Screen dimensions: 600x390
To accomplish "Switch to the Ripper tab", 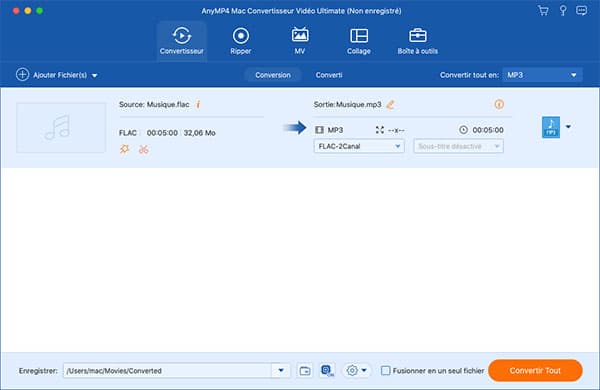I will 241,41.
